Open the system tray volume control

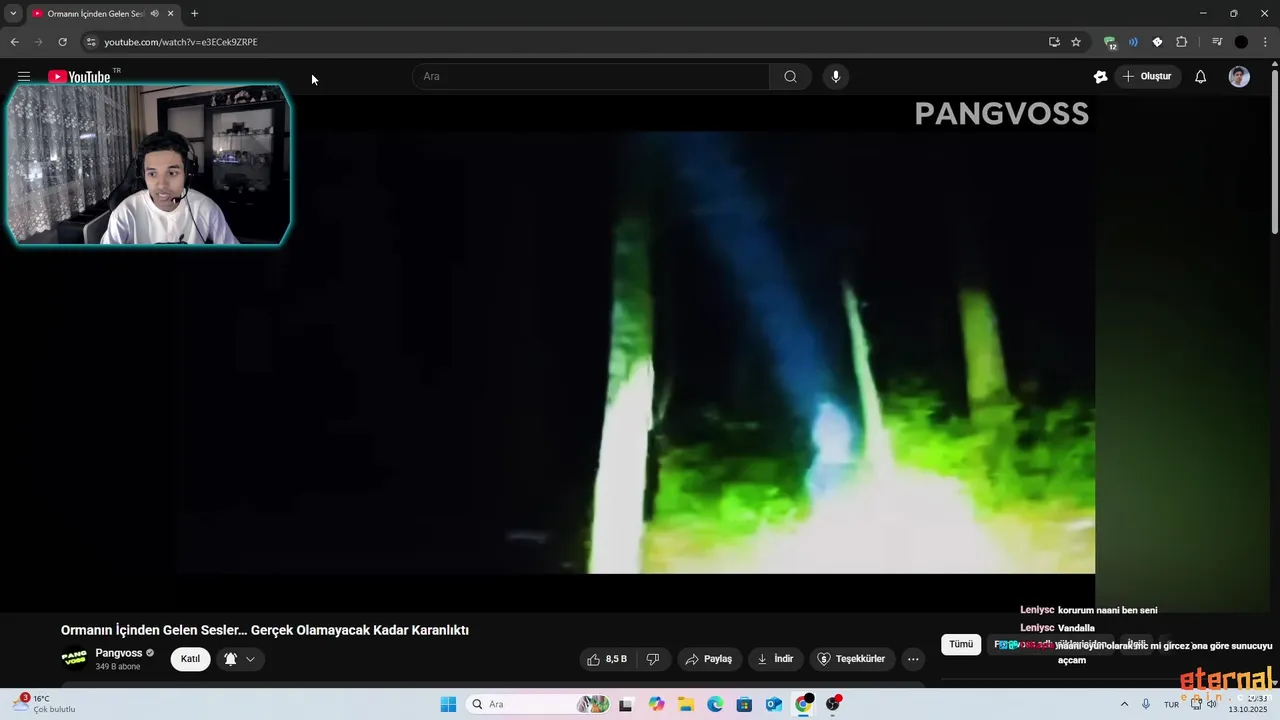click(1212, 704)
